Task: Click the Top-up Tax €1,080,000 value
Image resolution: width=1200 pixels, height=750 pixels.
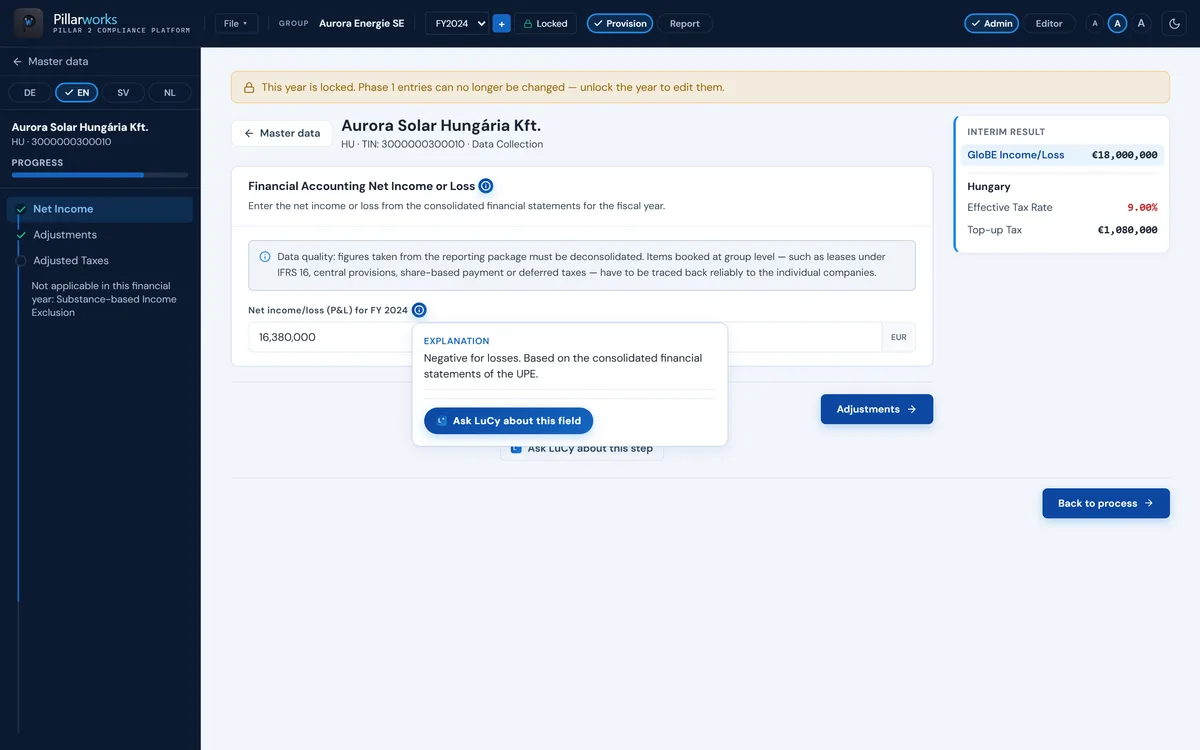Action: (x=1127, y=230)
